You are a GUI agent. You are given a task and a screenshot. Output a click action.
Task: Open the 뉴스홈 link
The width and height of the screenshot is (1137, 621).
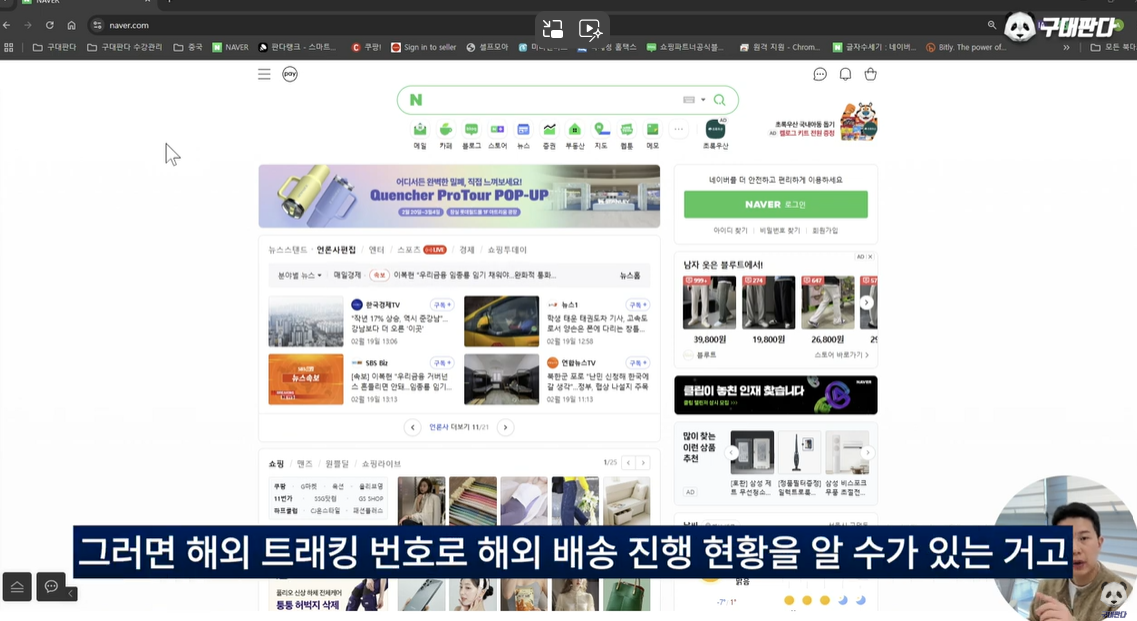[630, 276]
